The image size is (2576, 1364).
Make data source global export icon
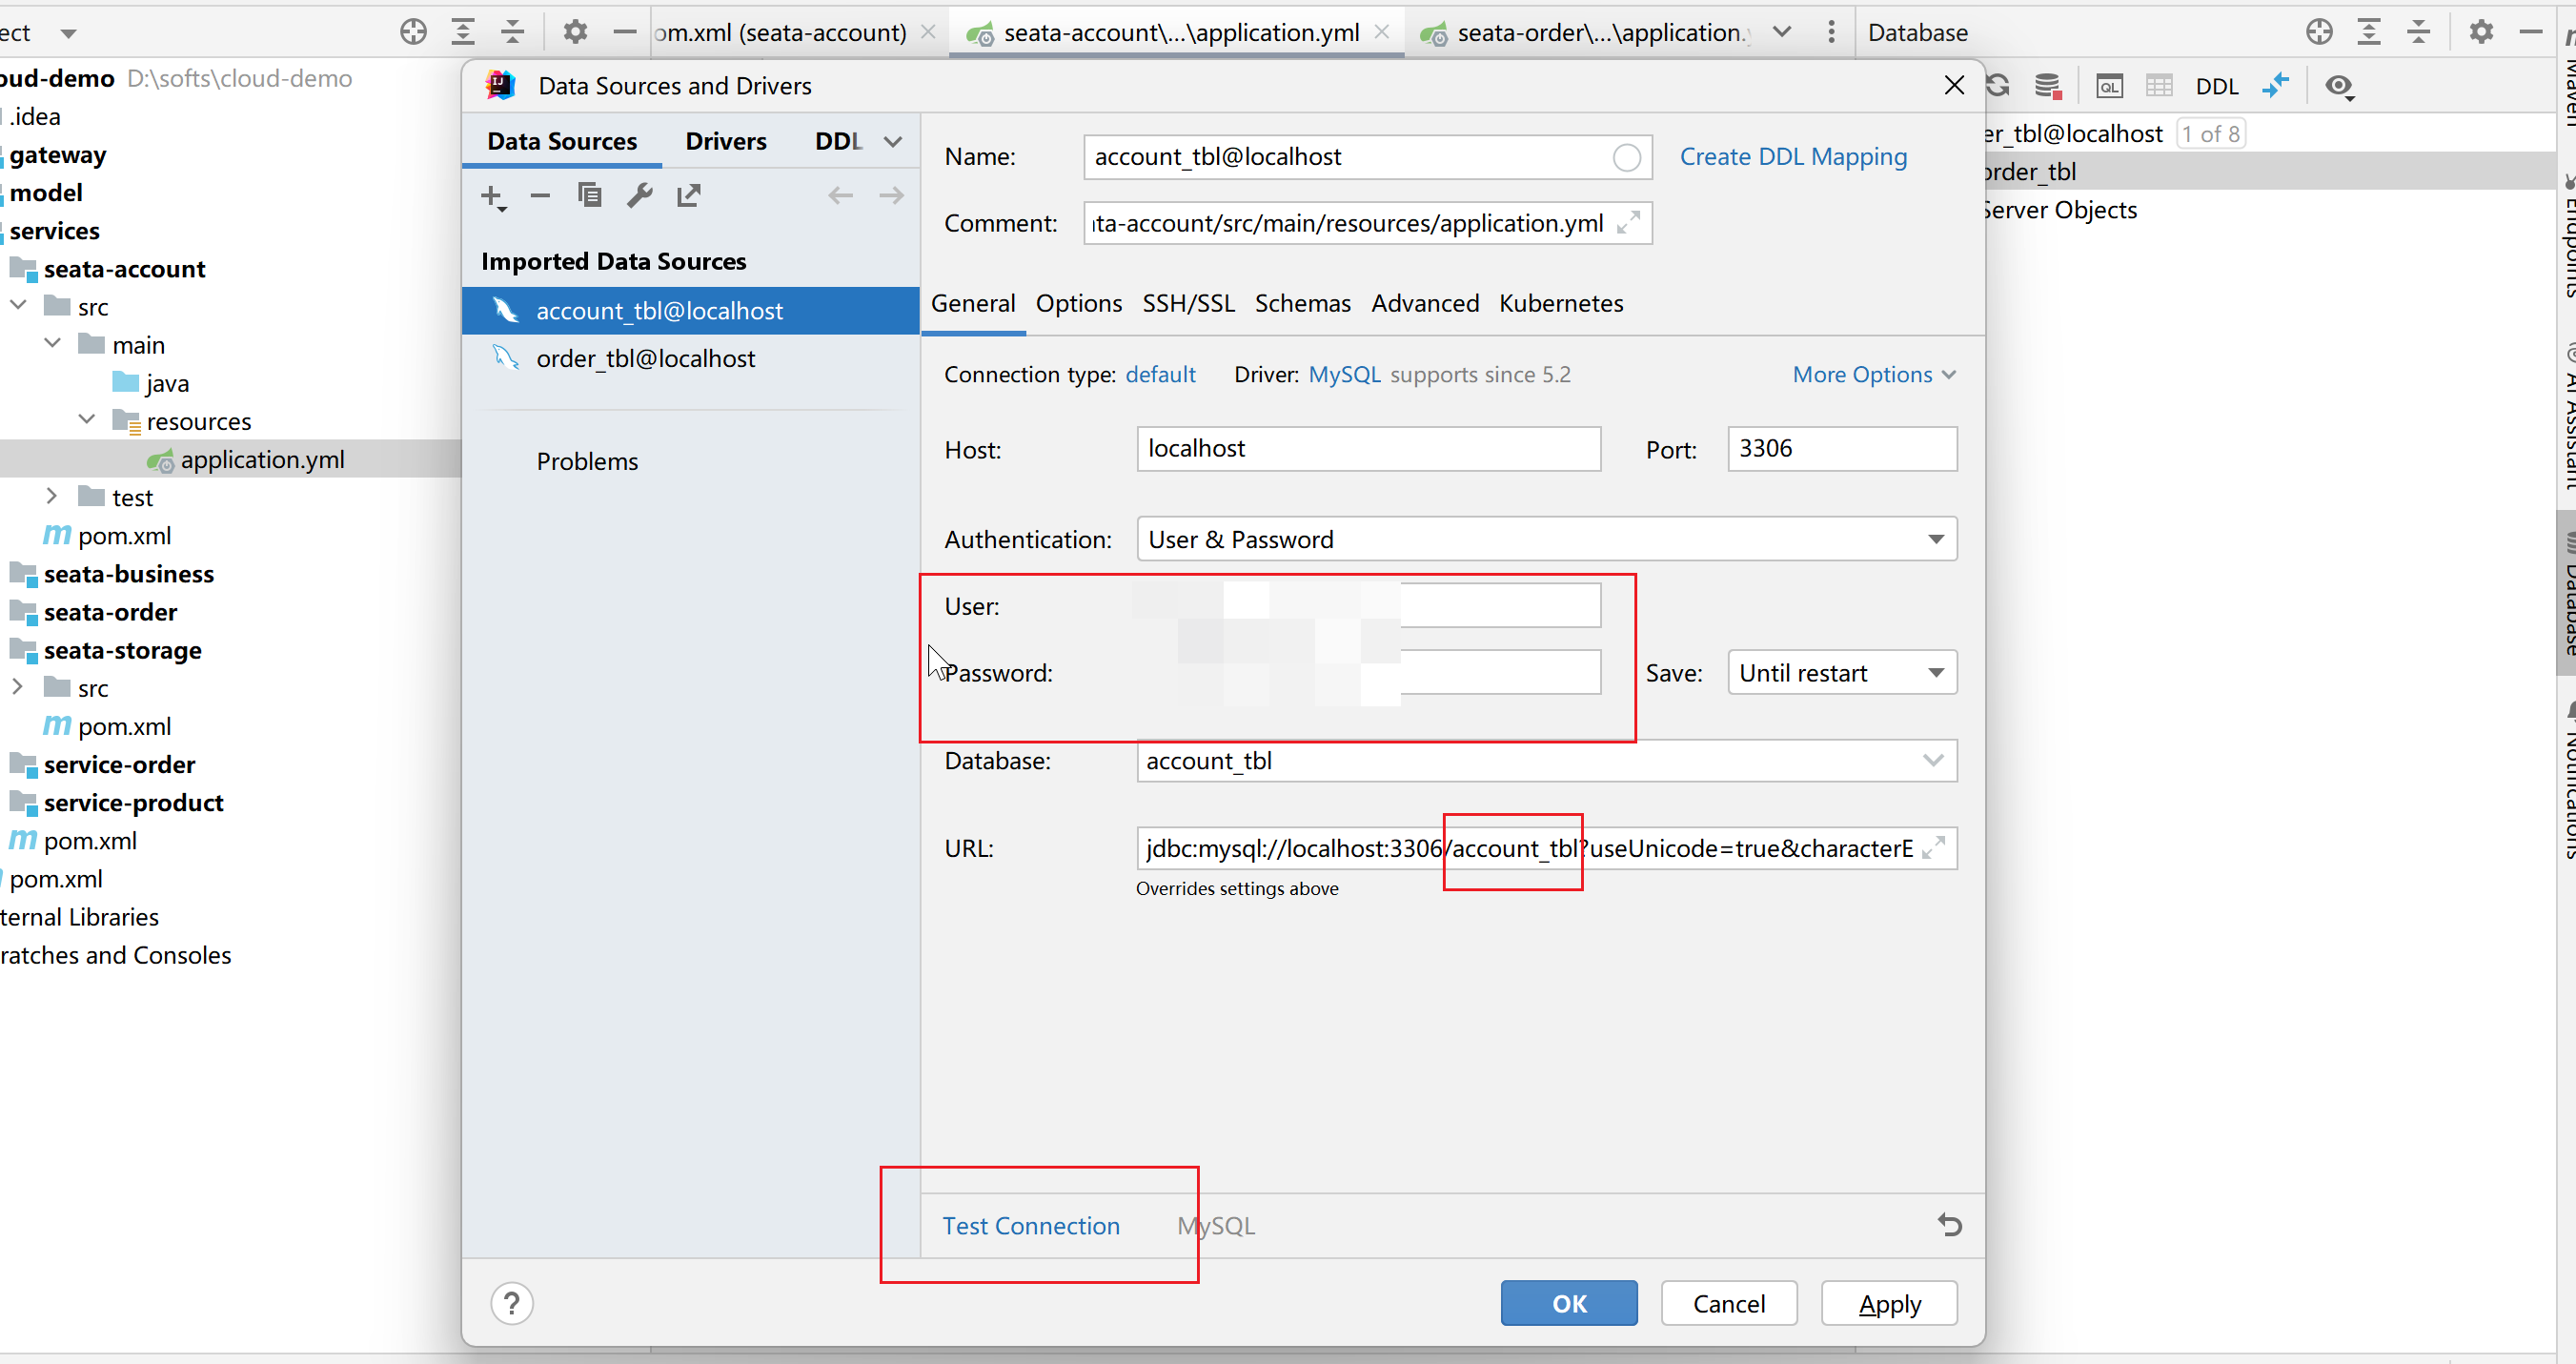689,195
